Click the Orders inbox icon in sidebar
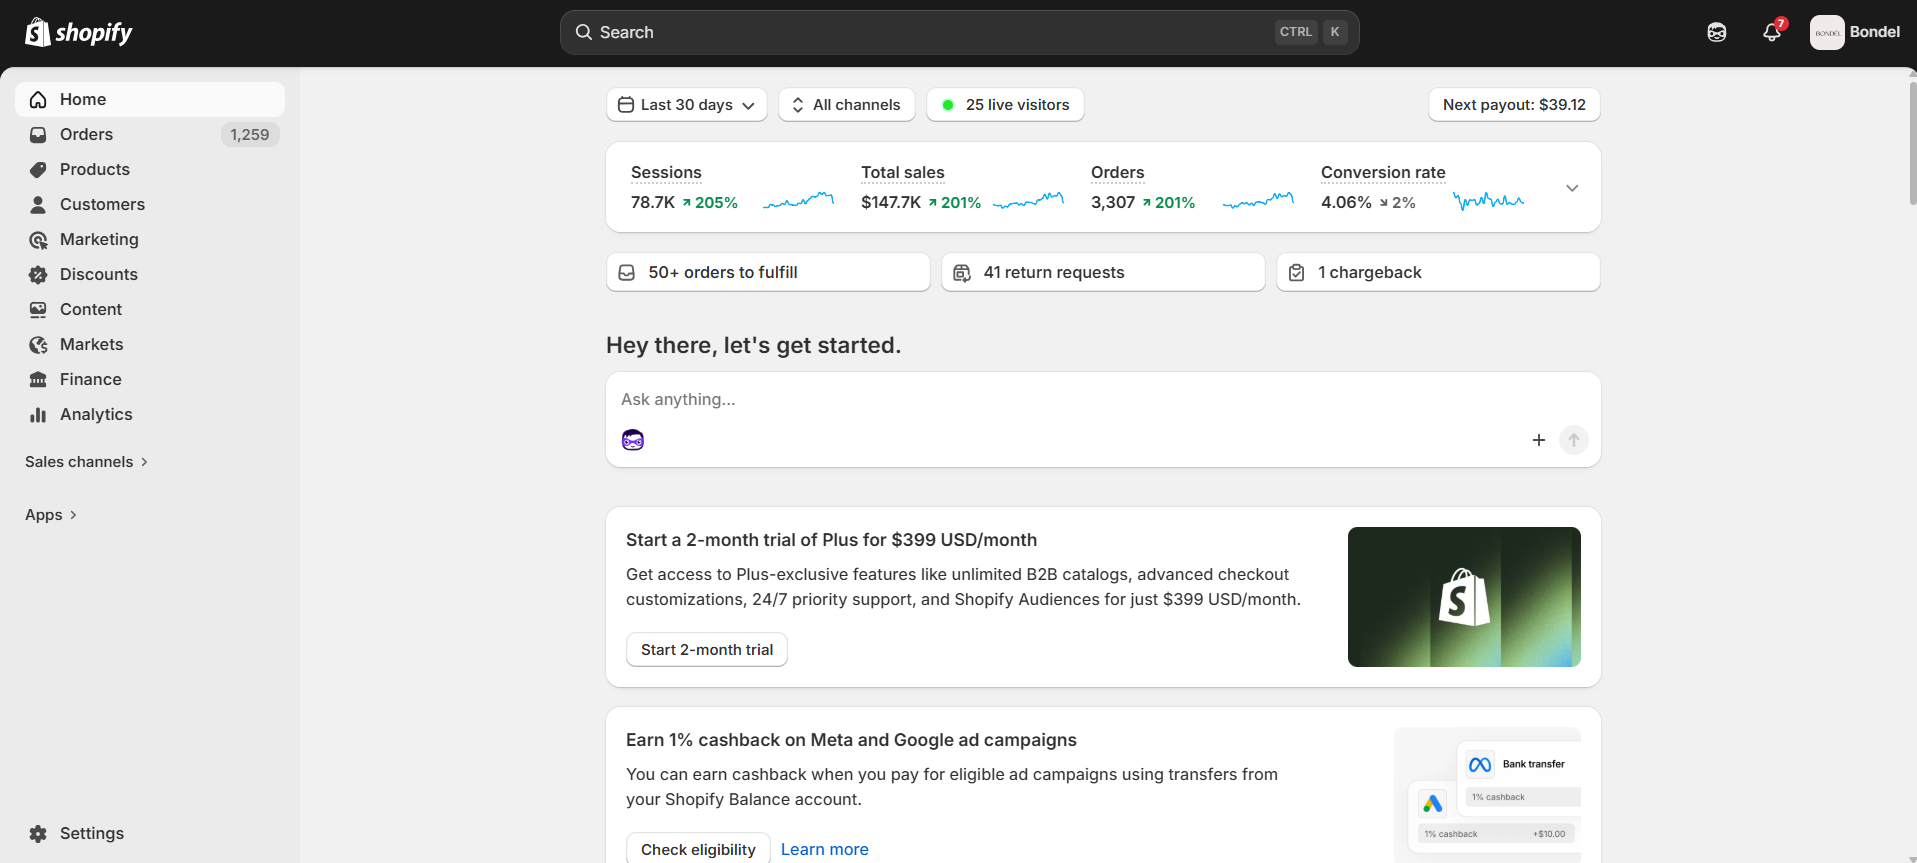Image resolution: width=1917 pixels, height=863 pixels. coord(38,135)
